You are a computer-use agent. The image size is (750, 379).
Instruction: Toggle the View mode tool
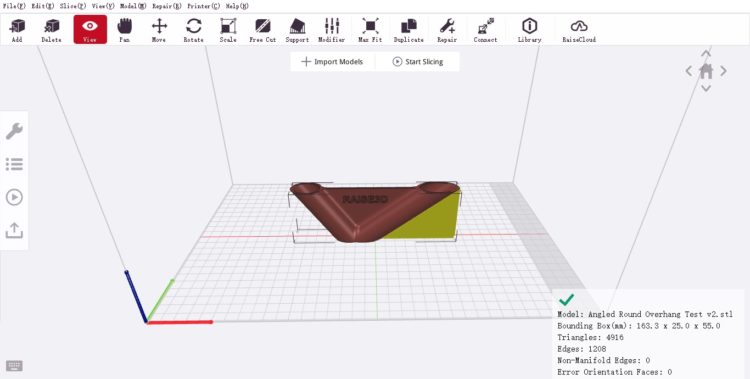90,30
